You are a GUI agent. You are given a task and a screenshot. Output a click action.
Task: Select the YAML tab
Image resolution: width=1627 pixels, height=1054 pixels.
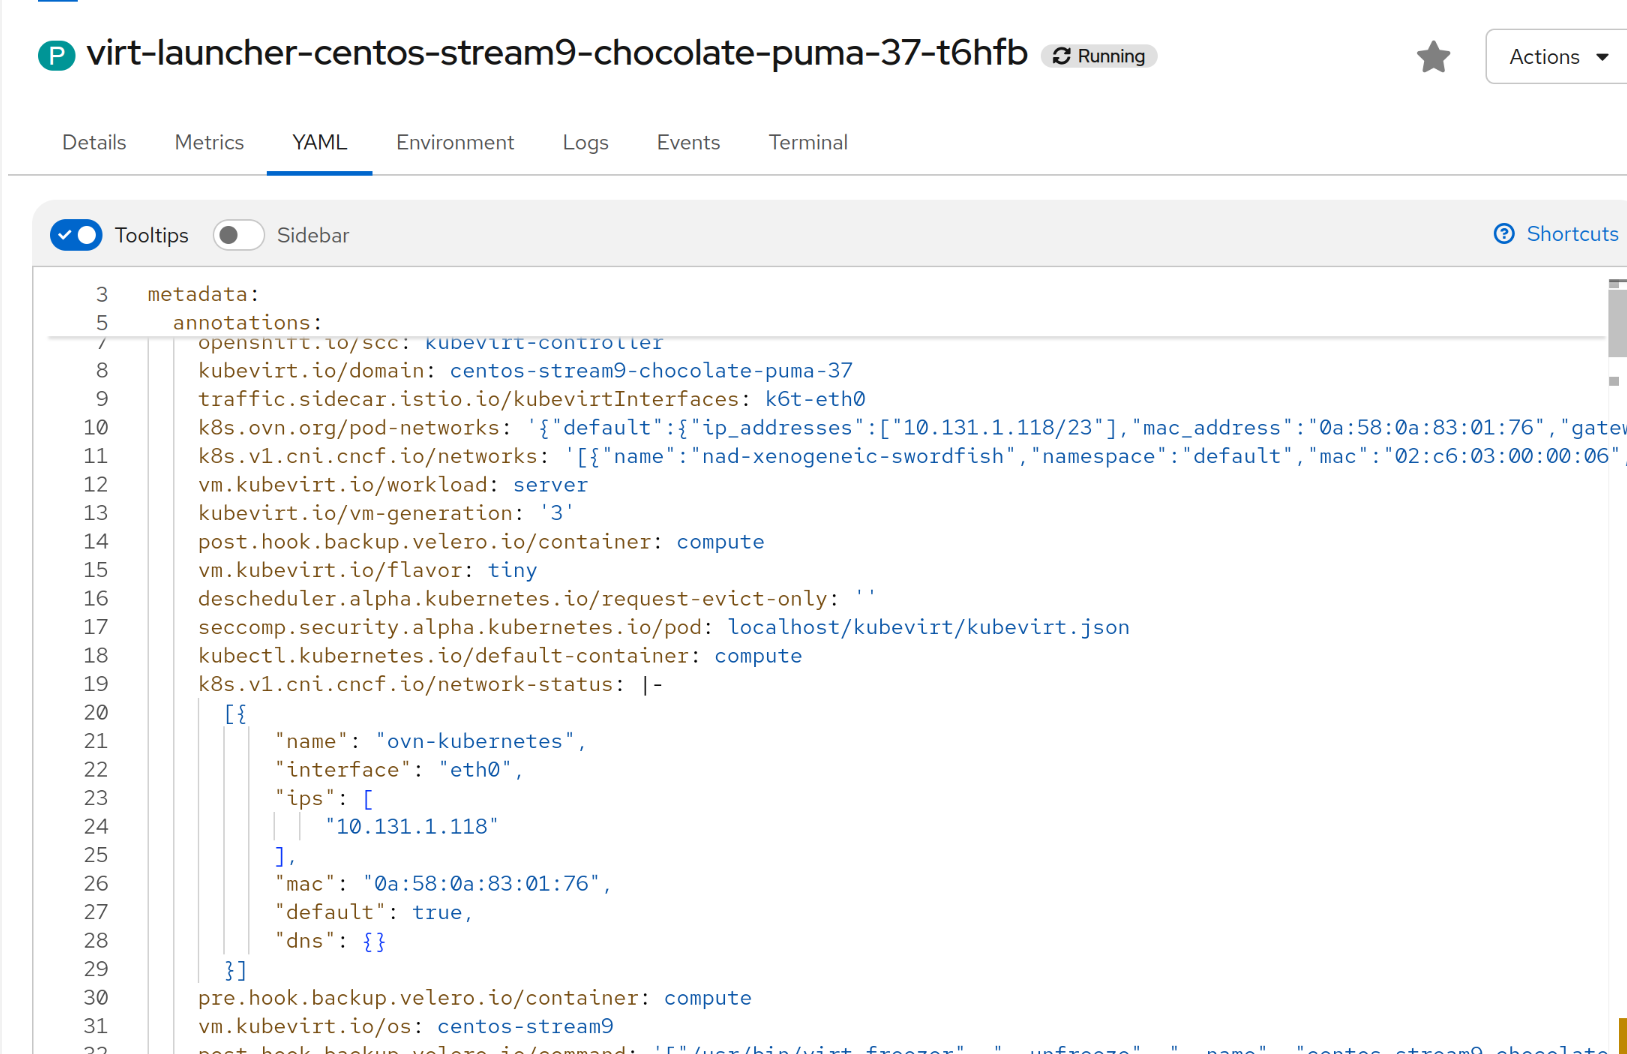[x=319, y=142]
